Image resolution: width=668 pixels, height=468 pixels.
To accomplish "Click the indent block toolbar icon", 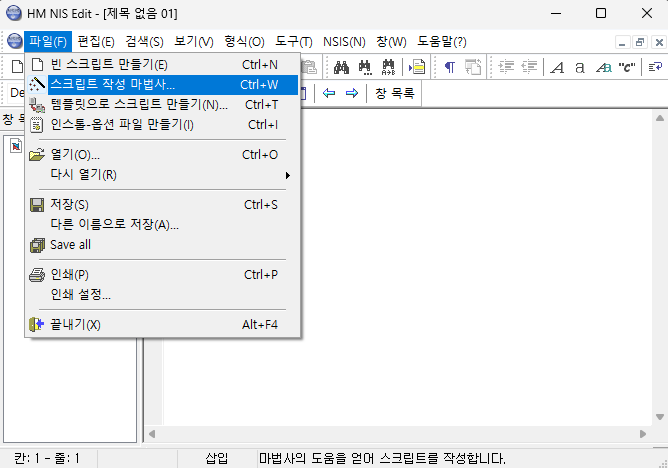I will pyautogui.click(x=506, y=67).
